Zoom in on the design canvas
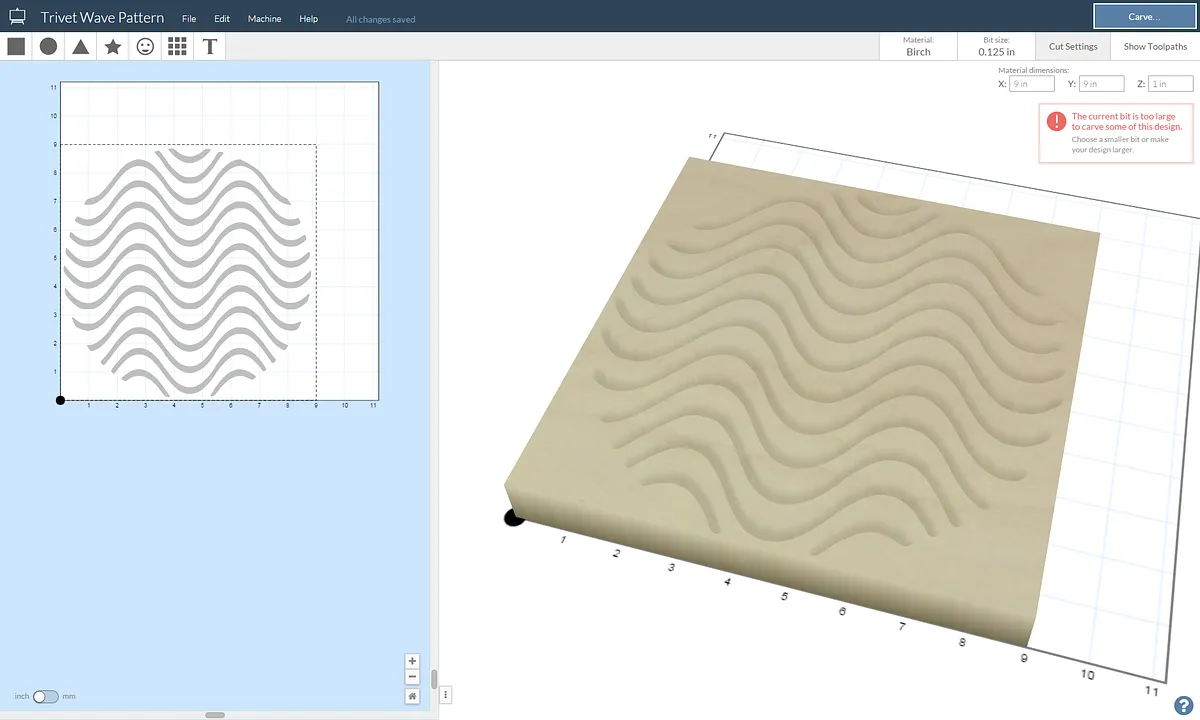The width and height of the screenshot is (1200, 720). pos(412,661)
